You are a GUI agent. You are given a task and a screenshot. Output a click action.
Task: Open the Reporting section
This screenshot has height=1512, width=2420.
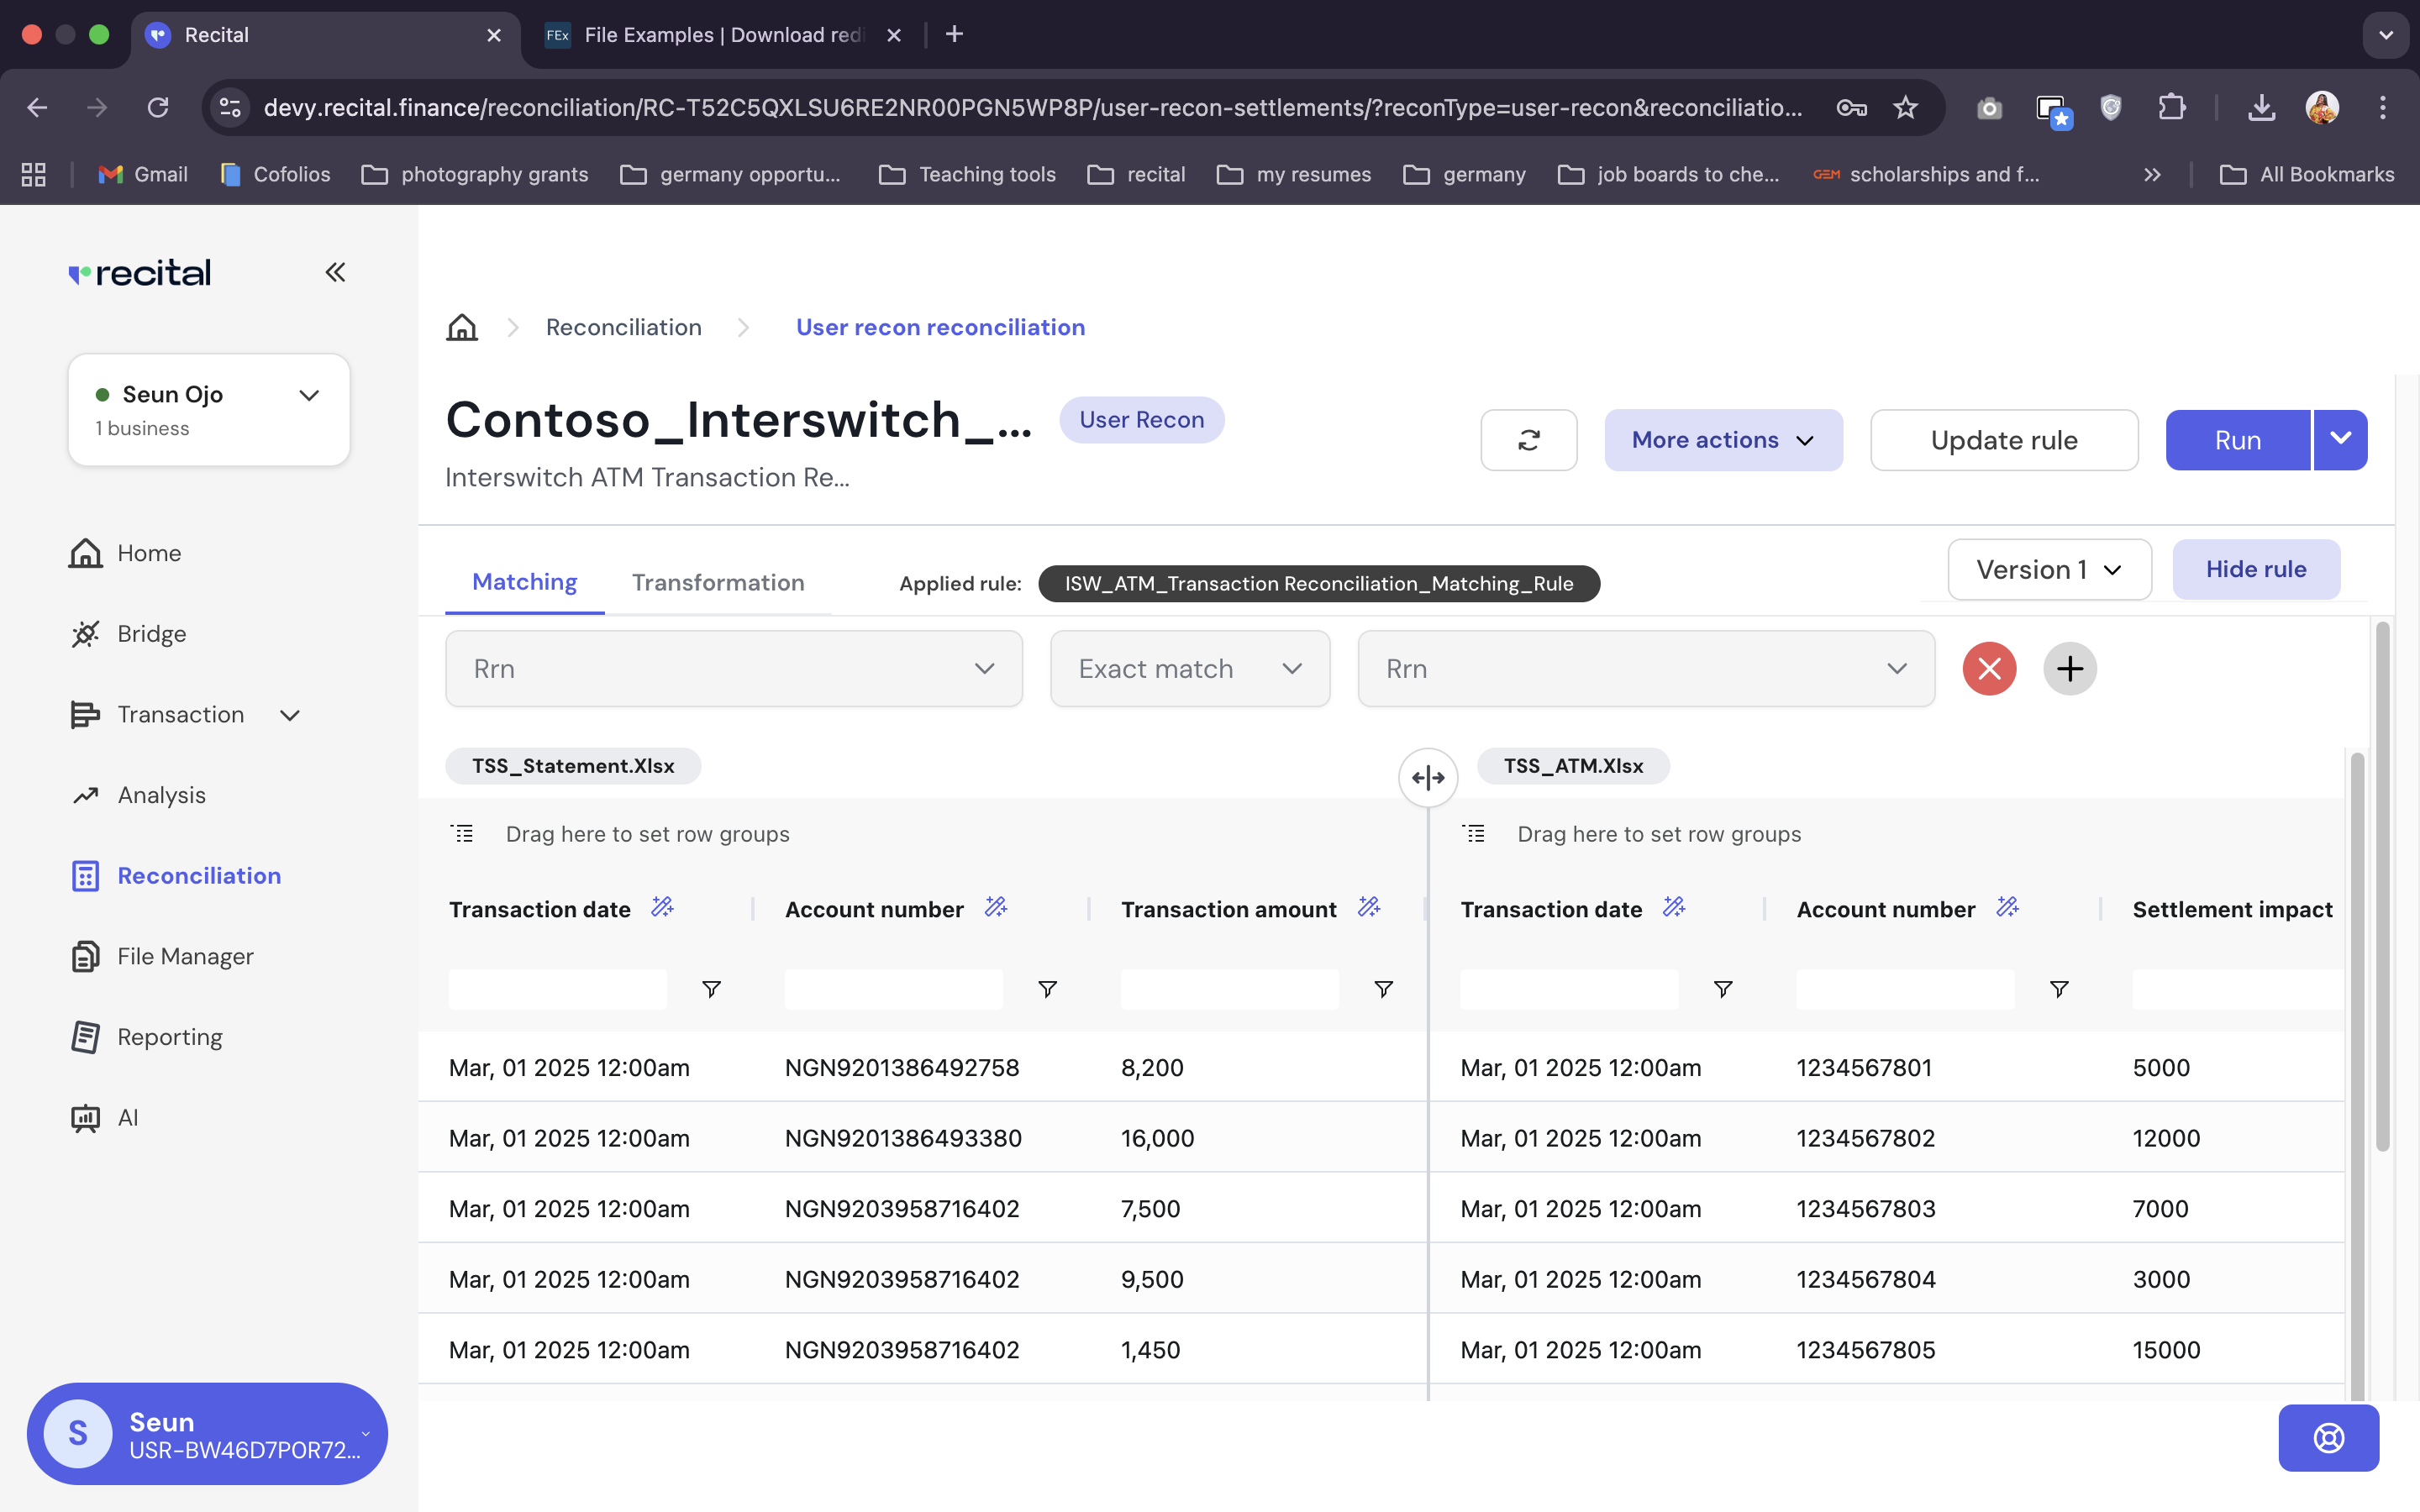[x=170, y=1037]
